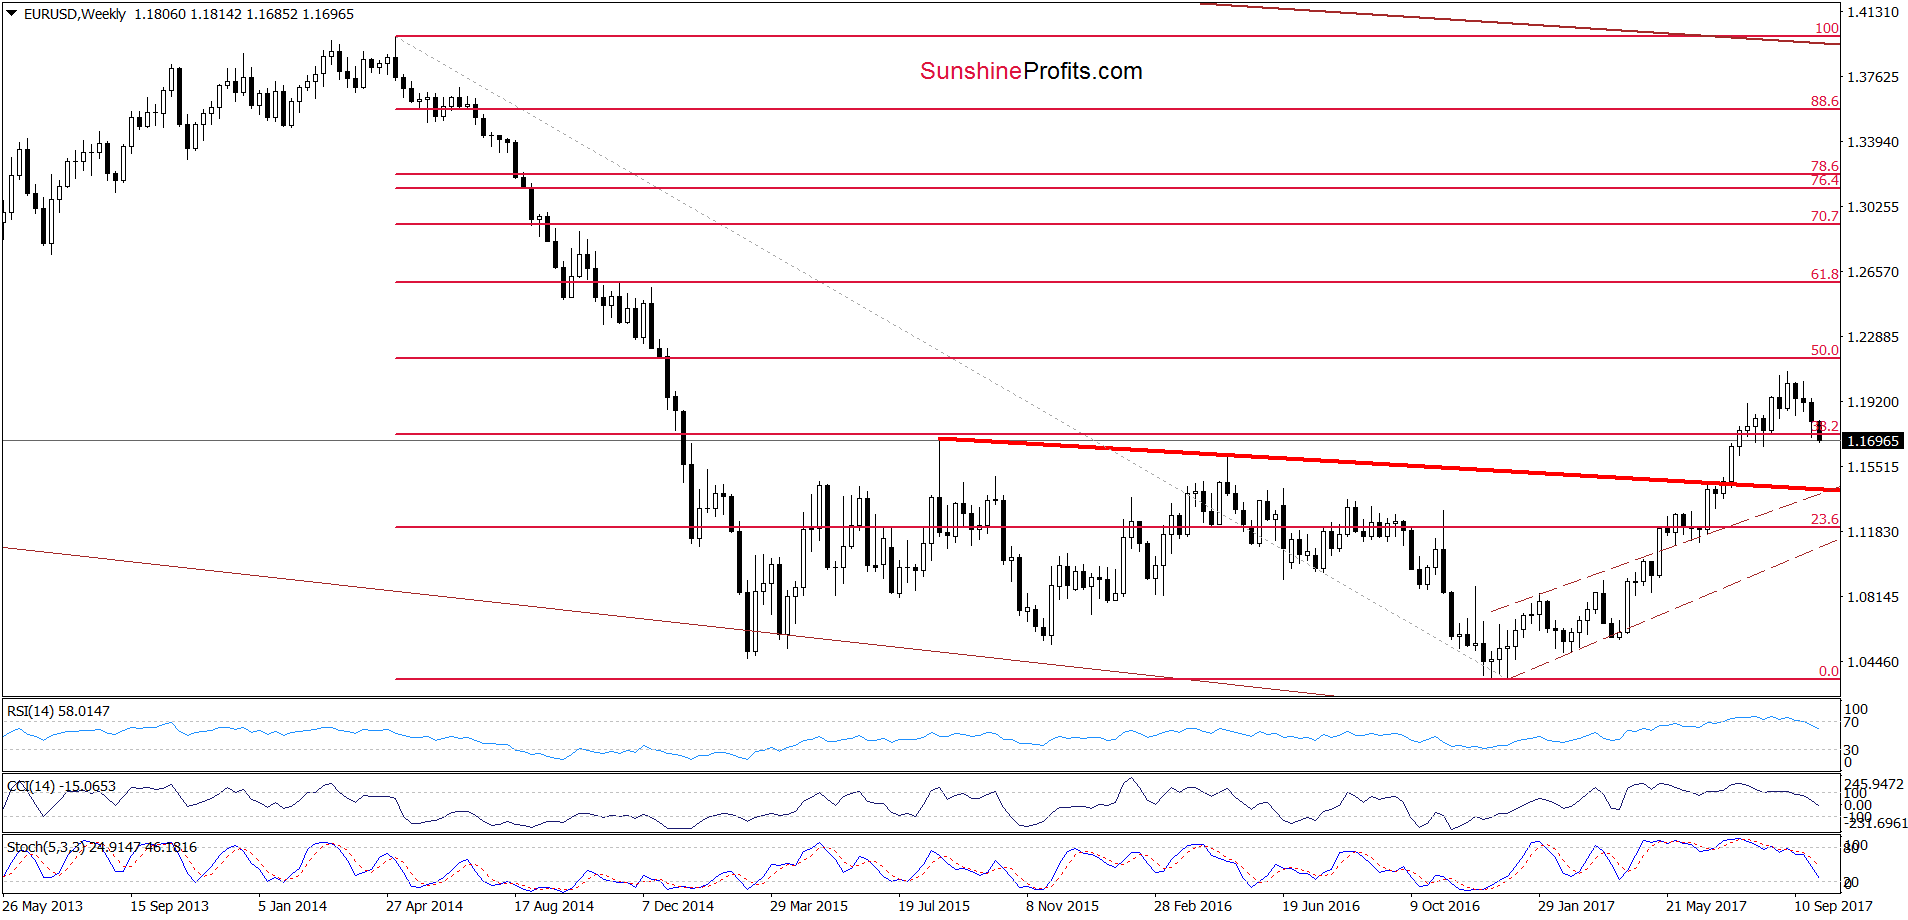Select the Stoch(5,3,3) indicator label
1908x920 pixels.
coord(102,847)
